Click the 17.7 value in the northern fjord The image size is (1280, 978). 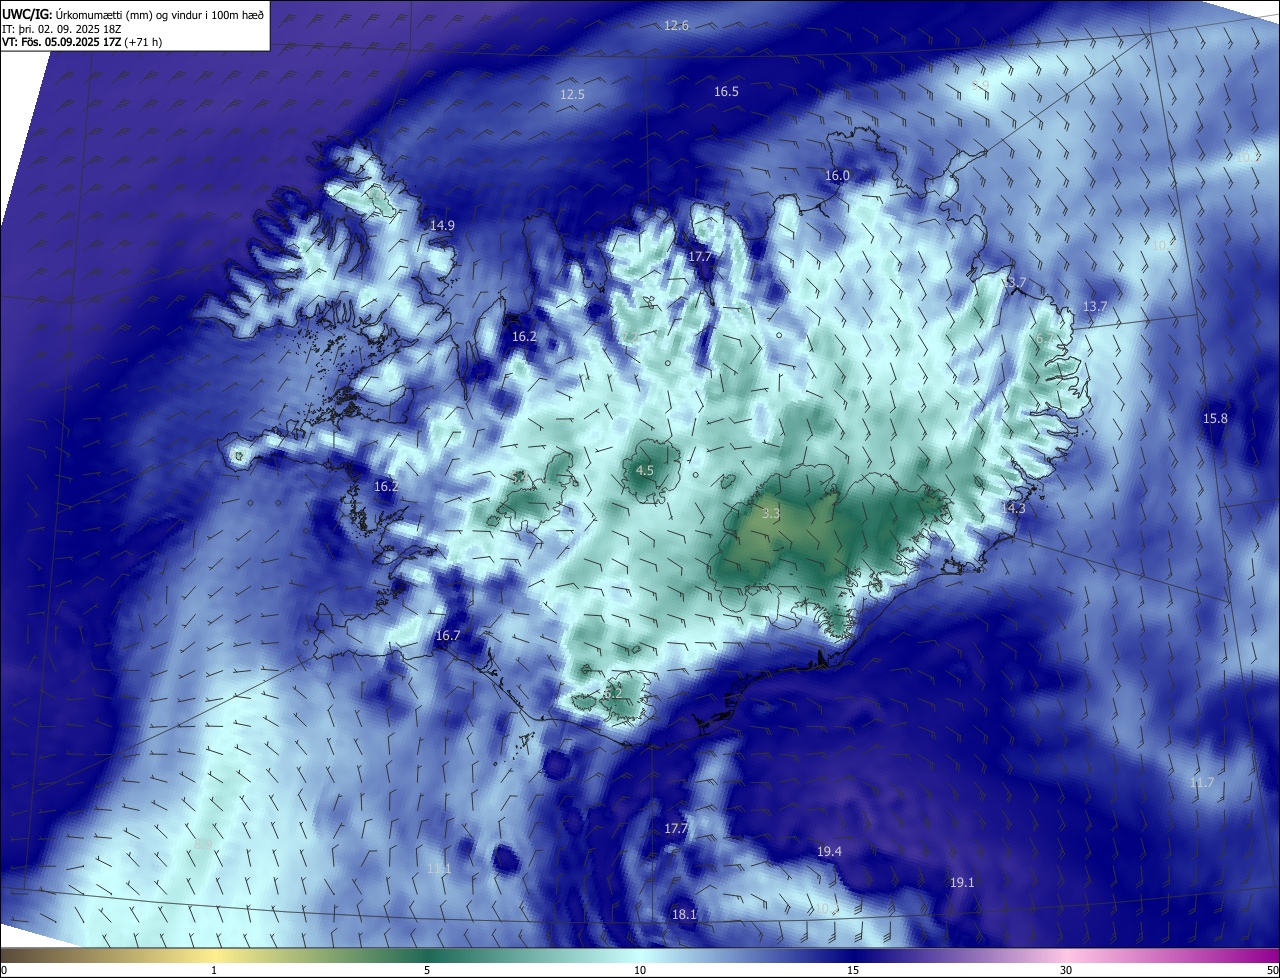tap(700, 256)
